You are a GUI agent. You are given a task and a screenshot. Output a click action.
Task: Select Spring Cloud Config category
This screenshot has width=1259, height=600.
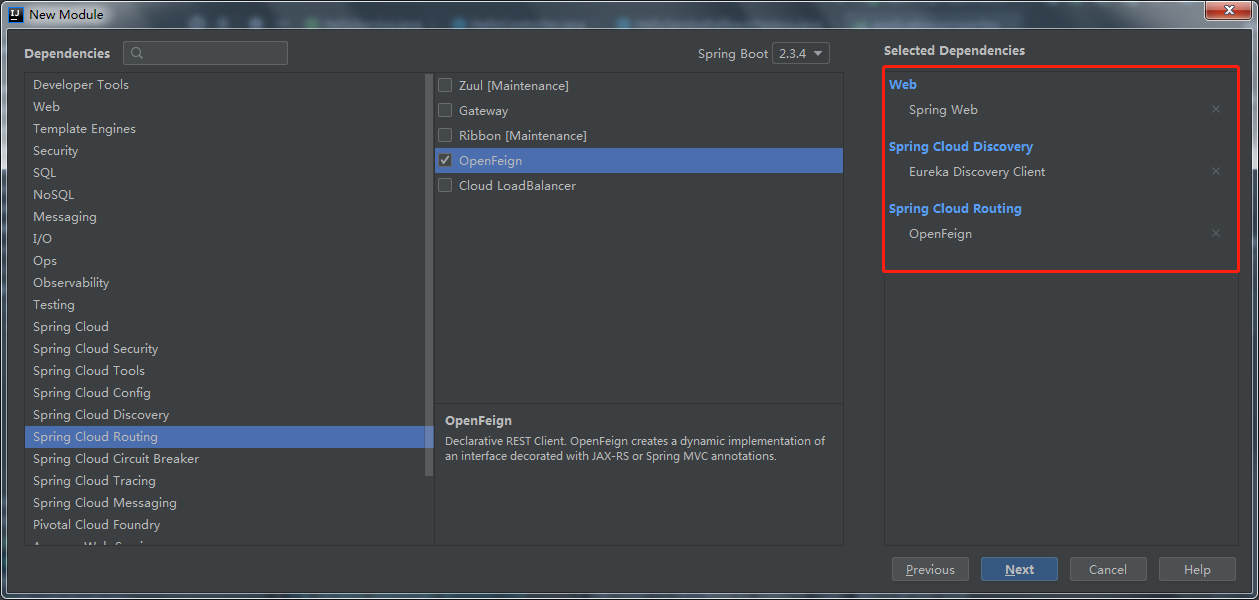228,393
